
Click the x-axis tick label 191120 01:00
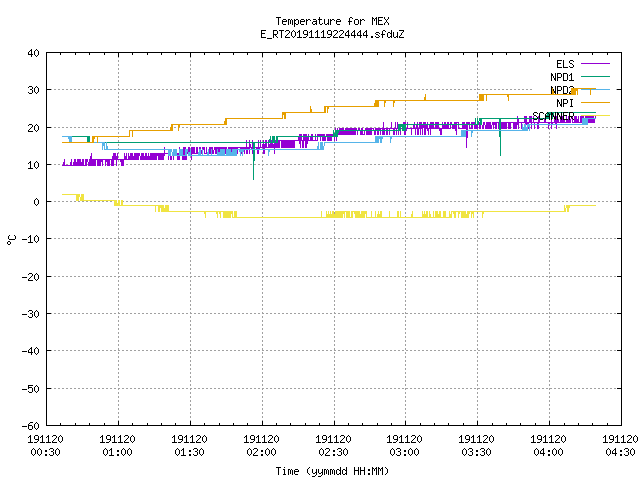coord(118,446)
